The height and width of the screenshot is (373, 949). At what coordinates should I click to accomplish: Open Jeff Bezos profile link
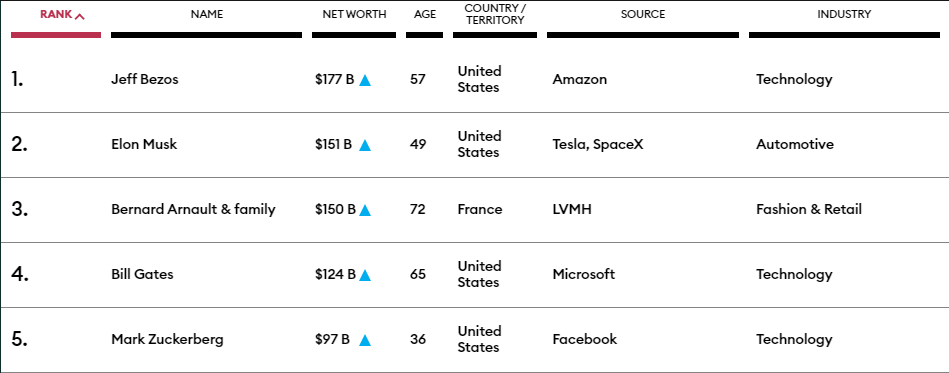pos(145,79)
